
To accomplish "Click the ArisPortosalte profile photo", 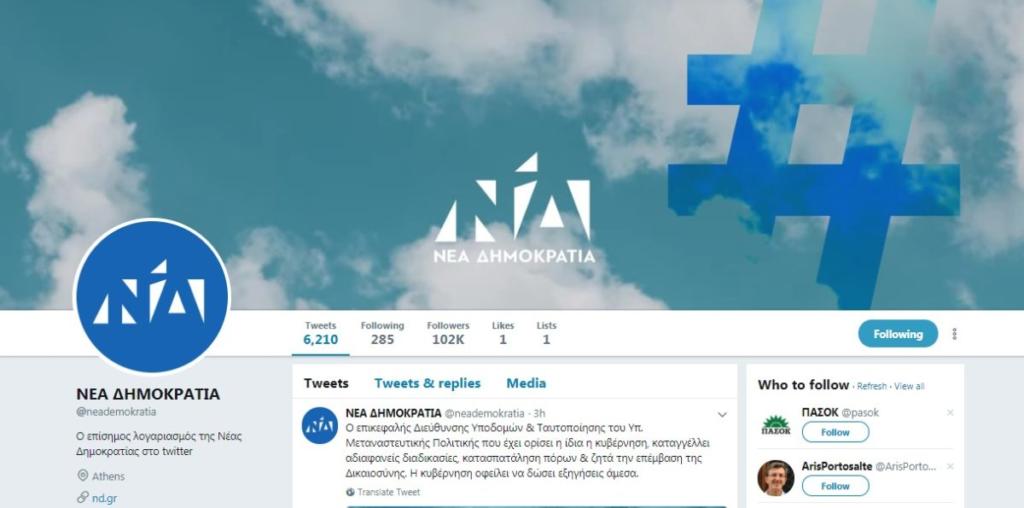I will [776, 478].
